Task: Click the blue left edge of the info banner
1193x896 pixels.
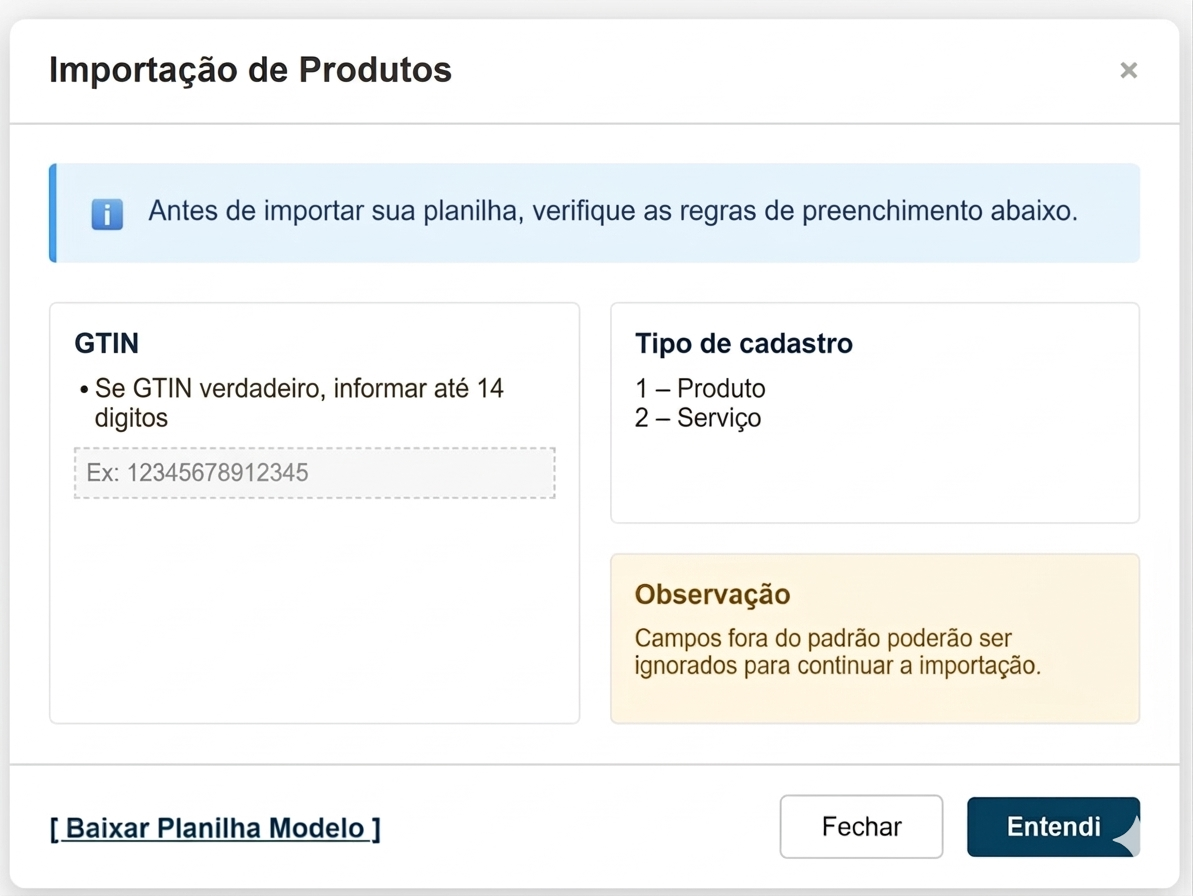Action: (53, 213)
